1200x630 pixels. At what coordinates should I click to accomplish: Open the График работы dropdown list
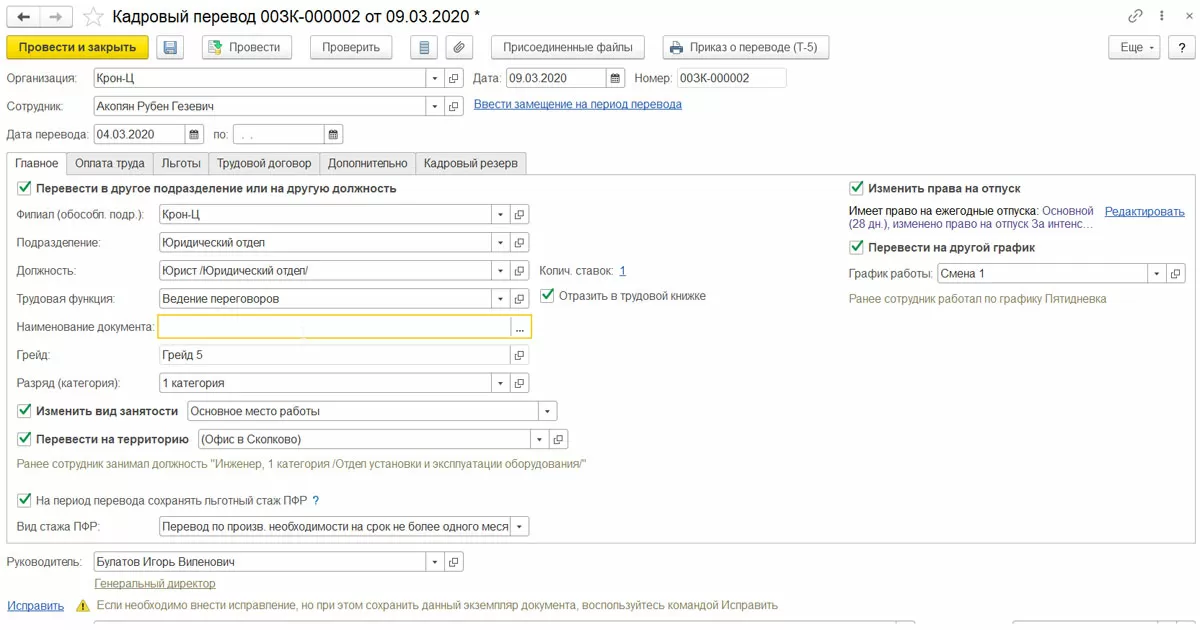(1157, 274)
